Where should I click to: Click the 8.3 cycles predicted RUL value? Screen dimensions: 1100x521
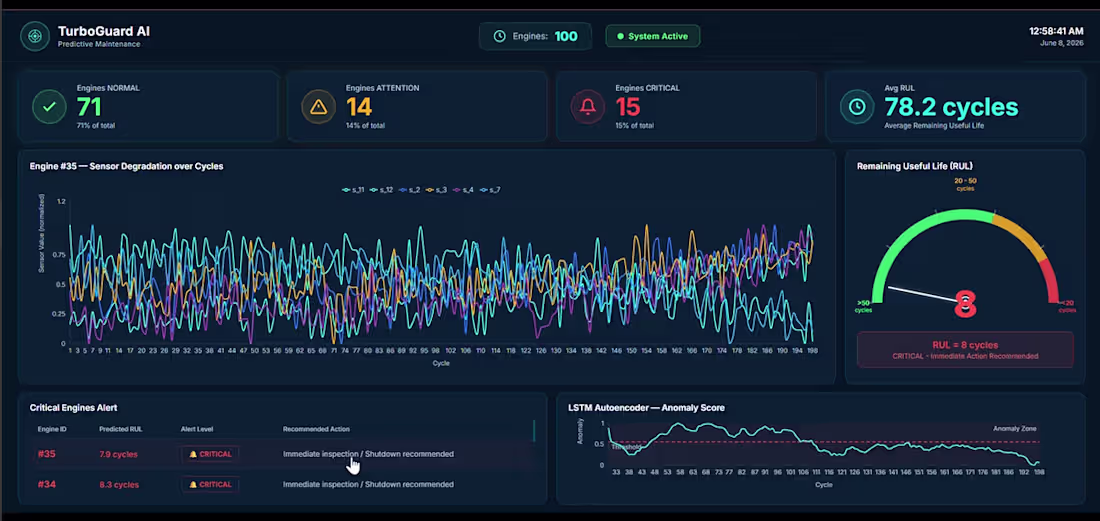tap(119, 485)
